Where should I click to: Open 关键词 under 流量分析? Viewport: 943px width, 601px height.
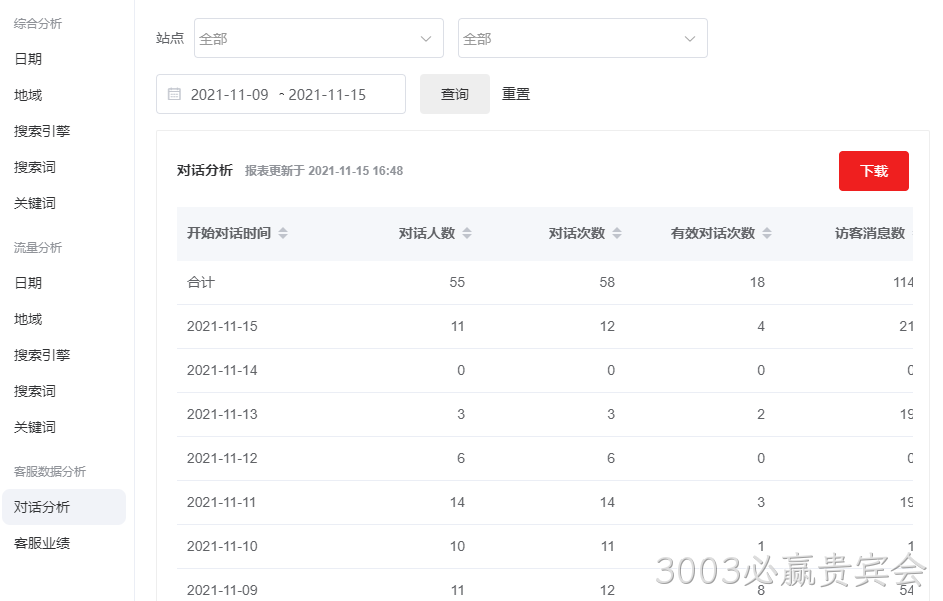tap(35, 427)
